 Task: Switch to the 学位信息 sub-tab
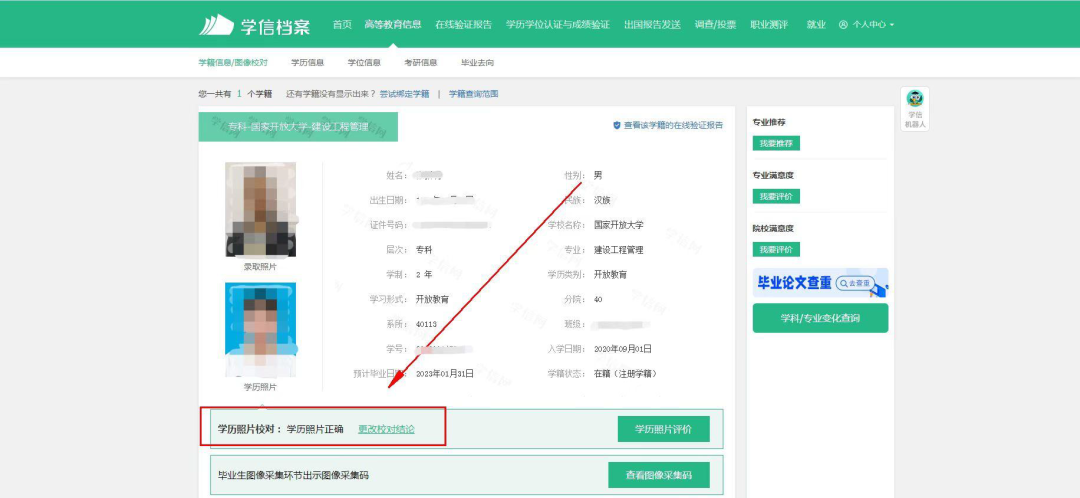[x=364, y=63]
